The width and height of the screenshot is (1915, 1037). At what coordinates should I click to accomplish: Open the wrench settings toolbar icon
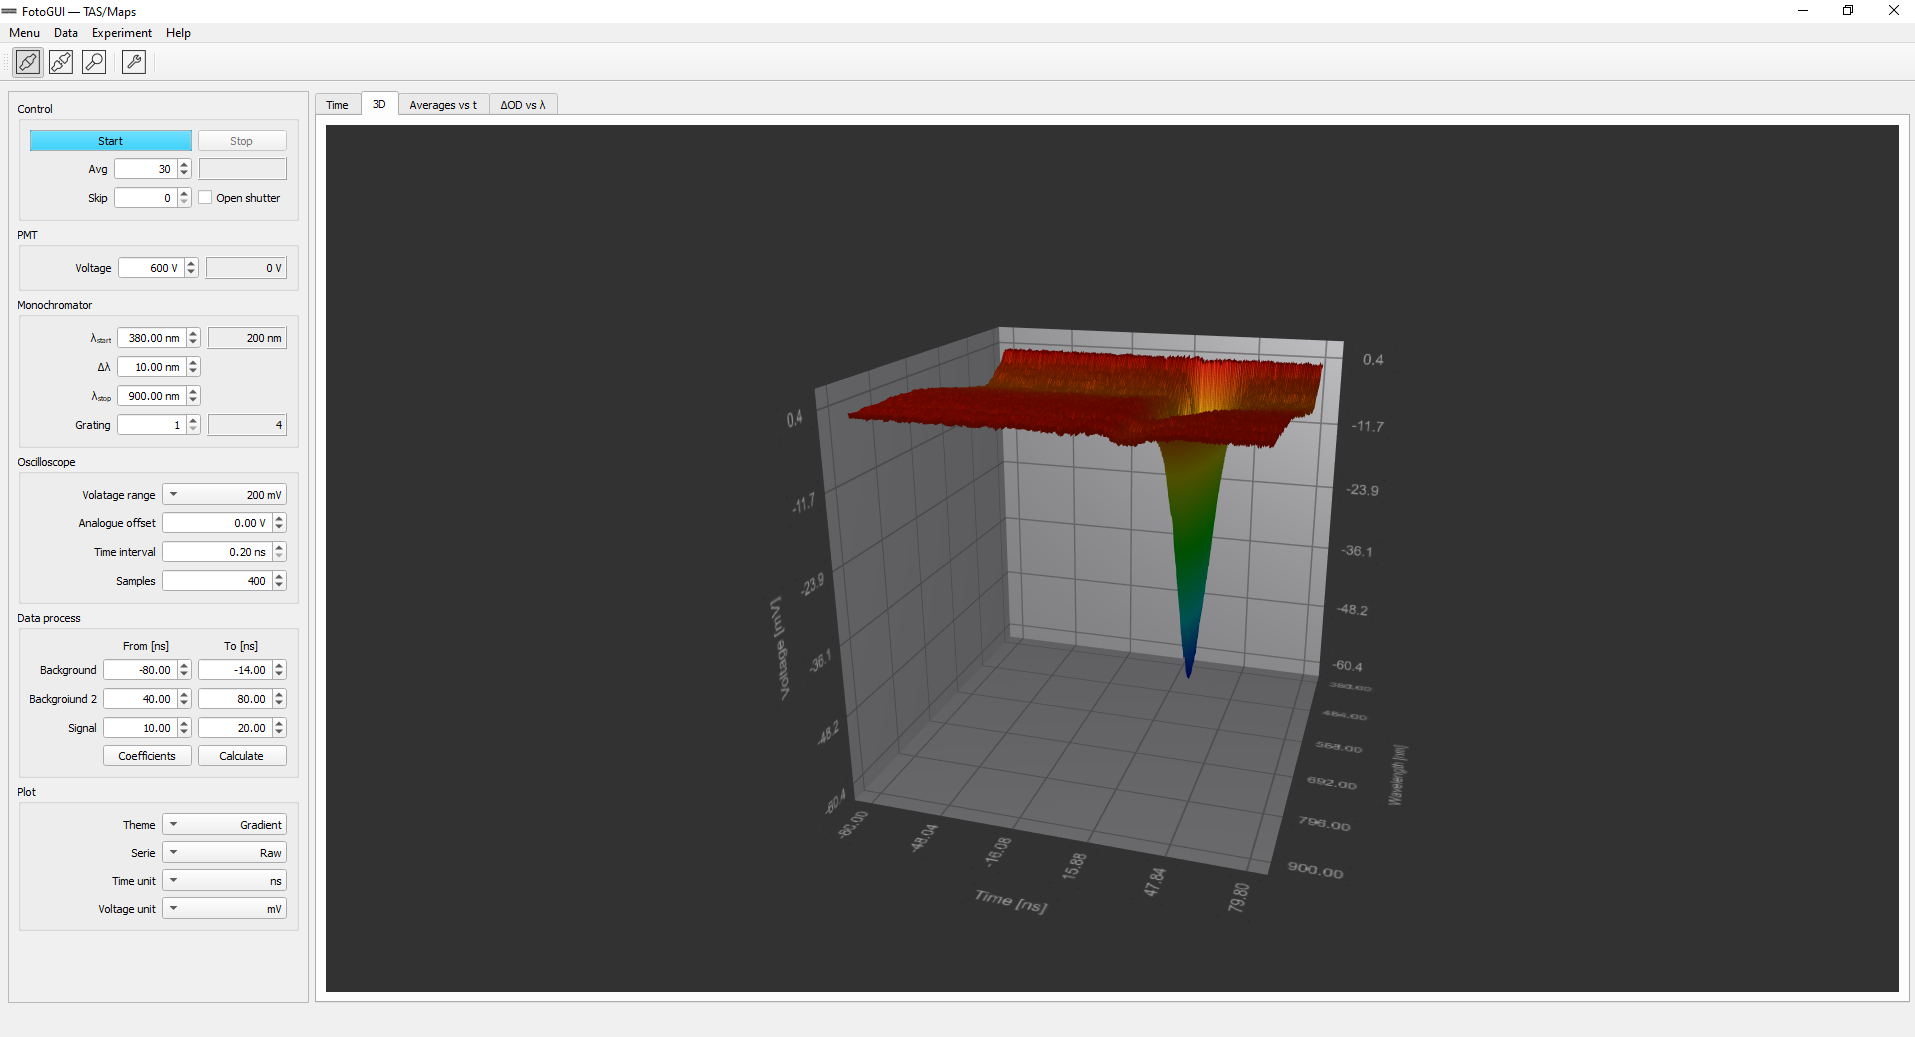[134, 62]
